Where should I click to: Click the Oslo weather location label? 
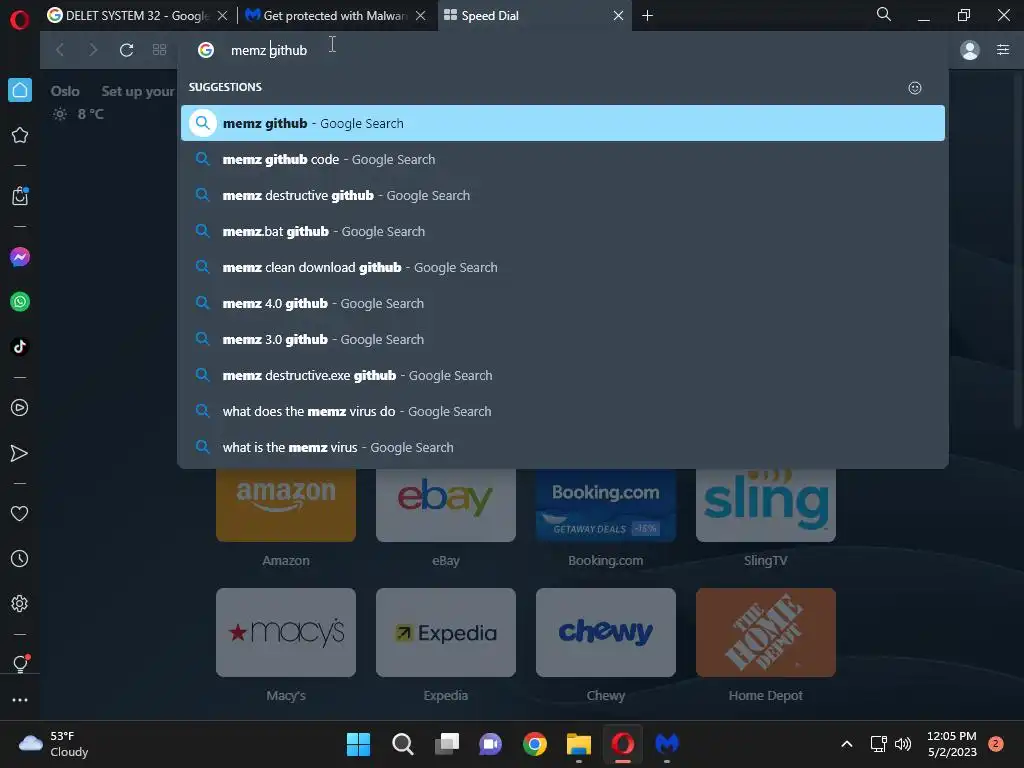(65, 91)
